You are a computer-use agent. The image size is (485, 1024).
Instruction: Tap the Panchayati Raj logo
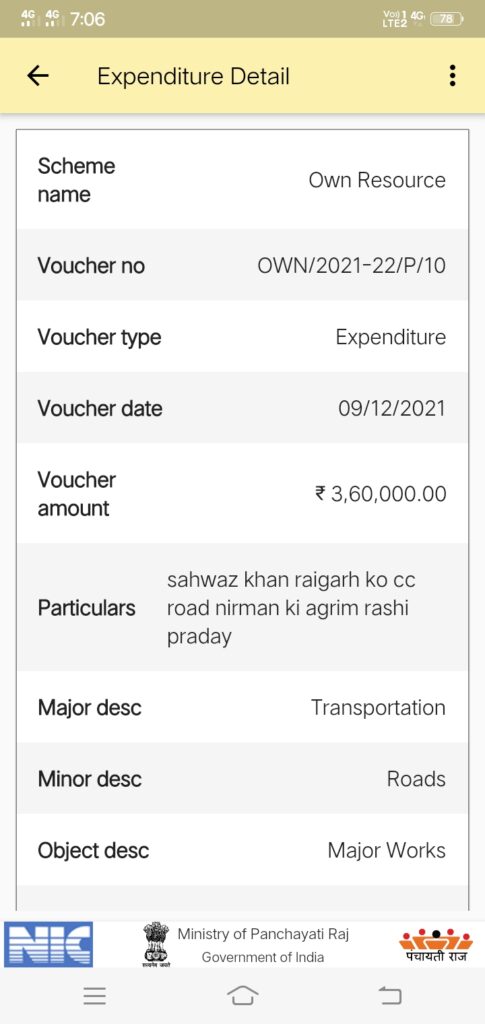click(x=435, y=945)
